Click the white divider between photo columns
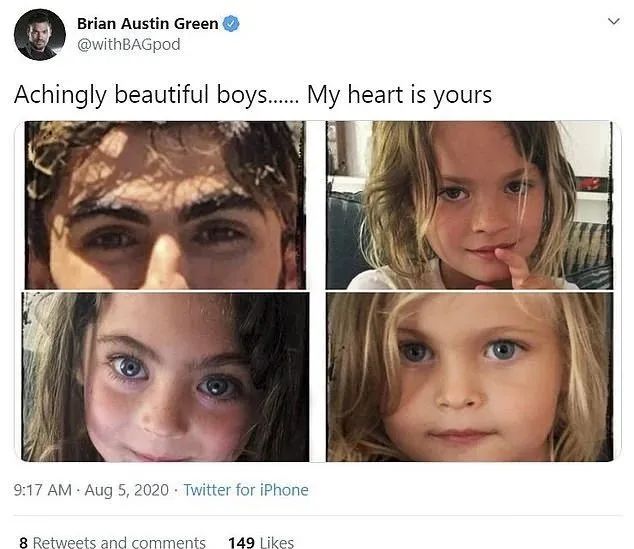The image size is (634, 549). click(x=317, y=291)
